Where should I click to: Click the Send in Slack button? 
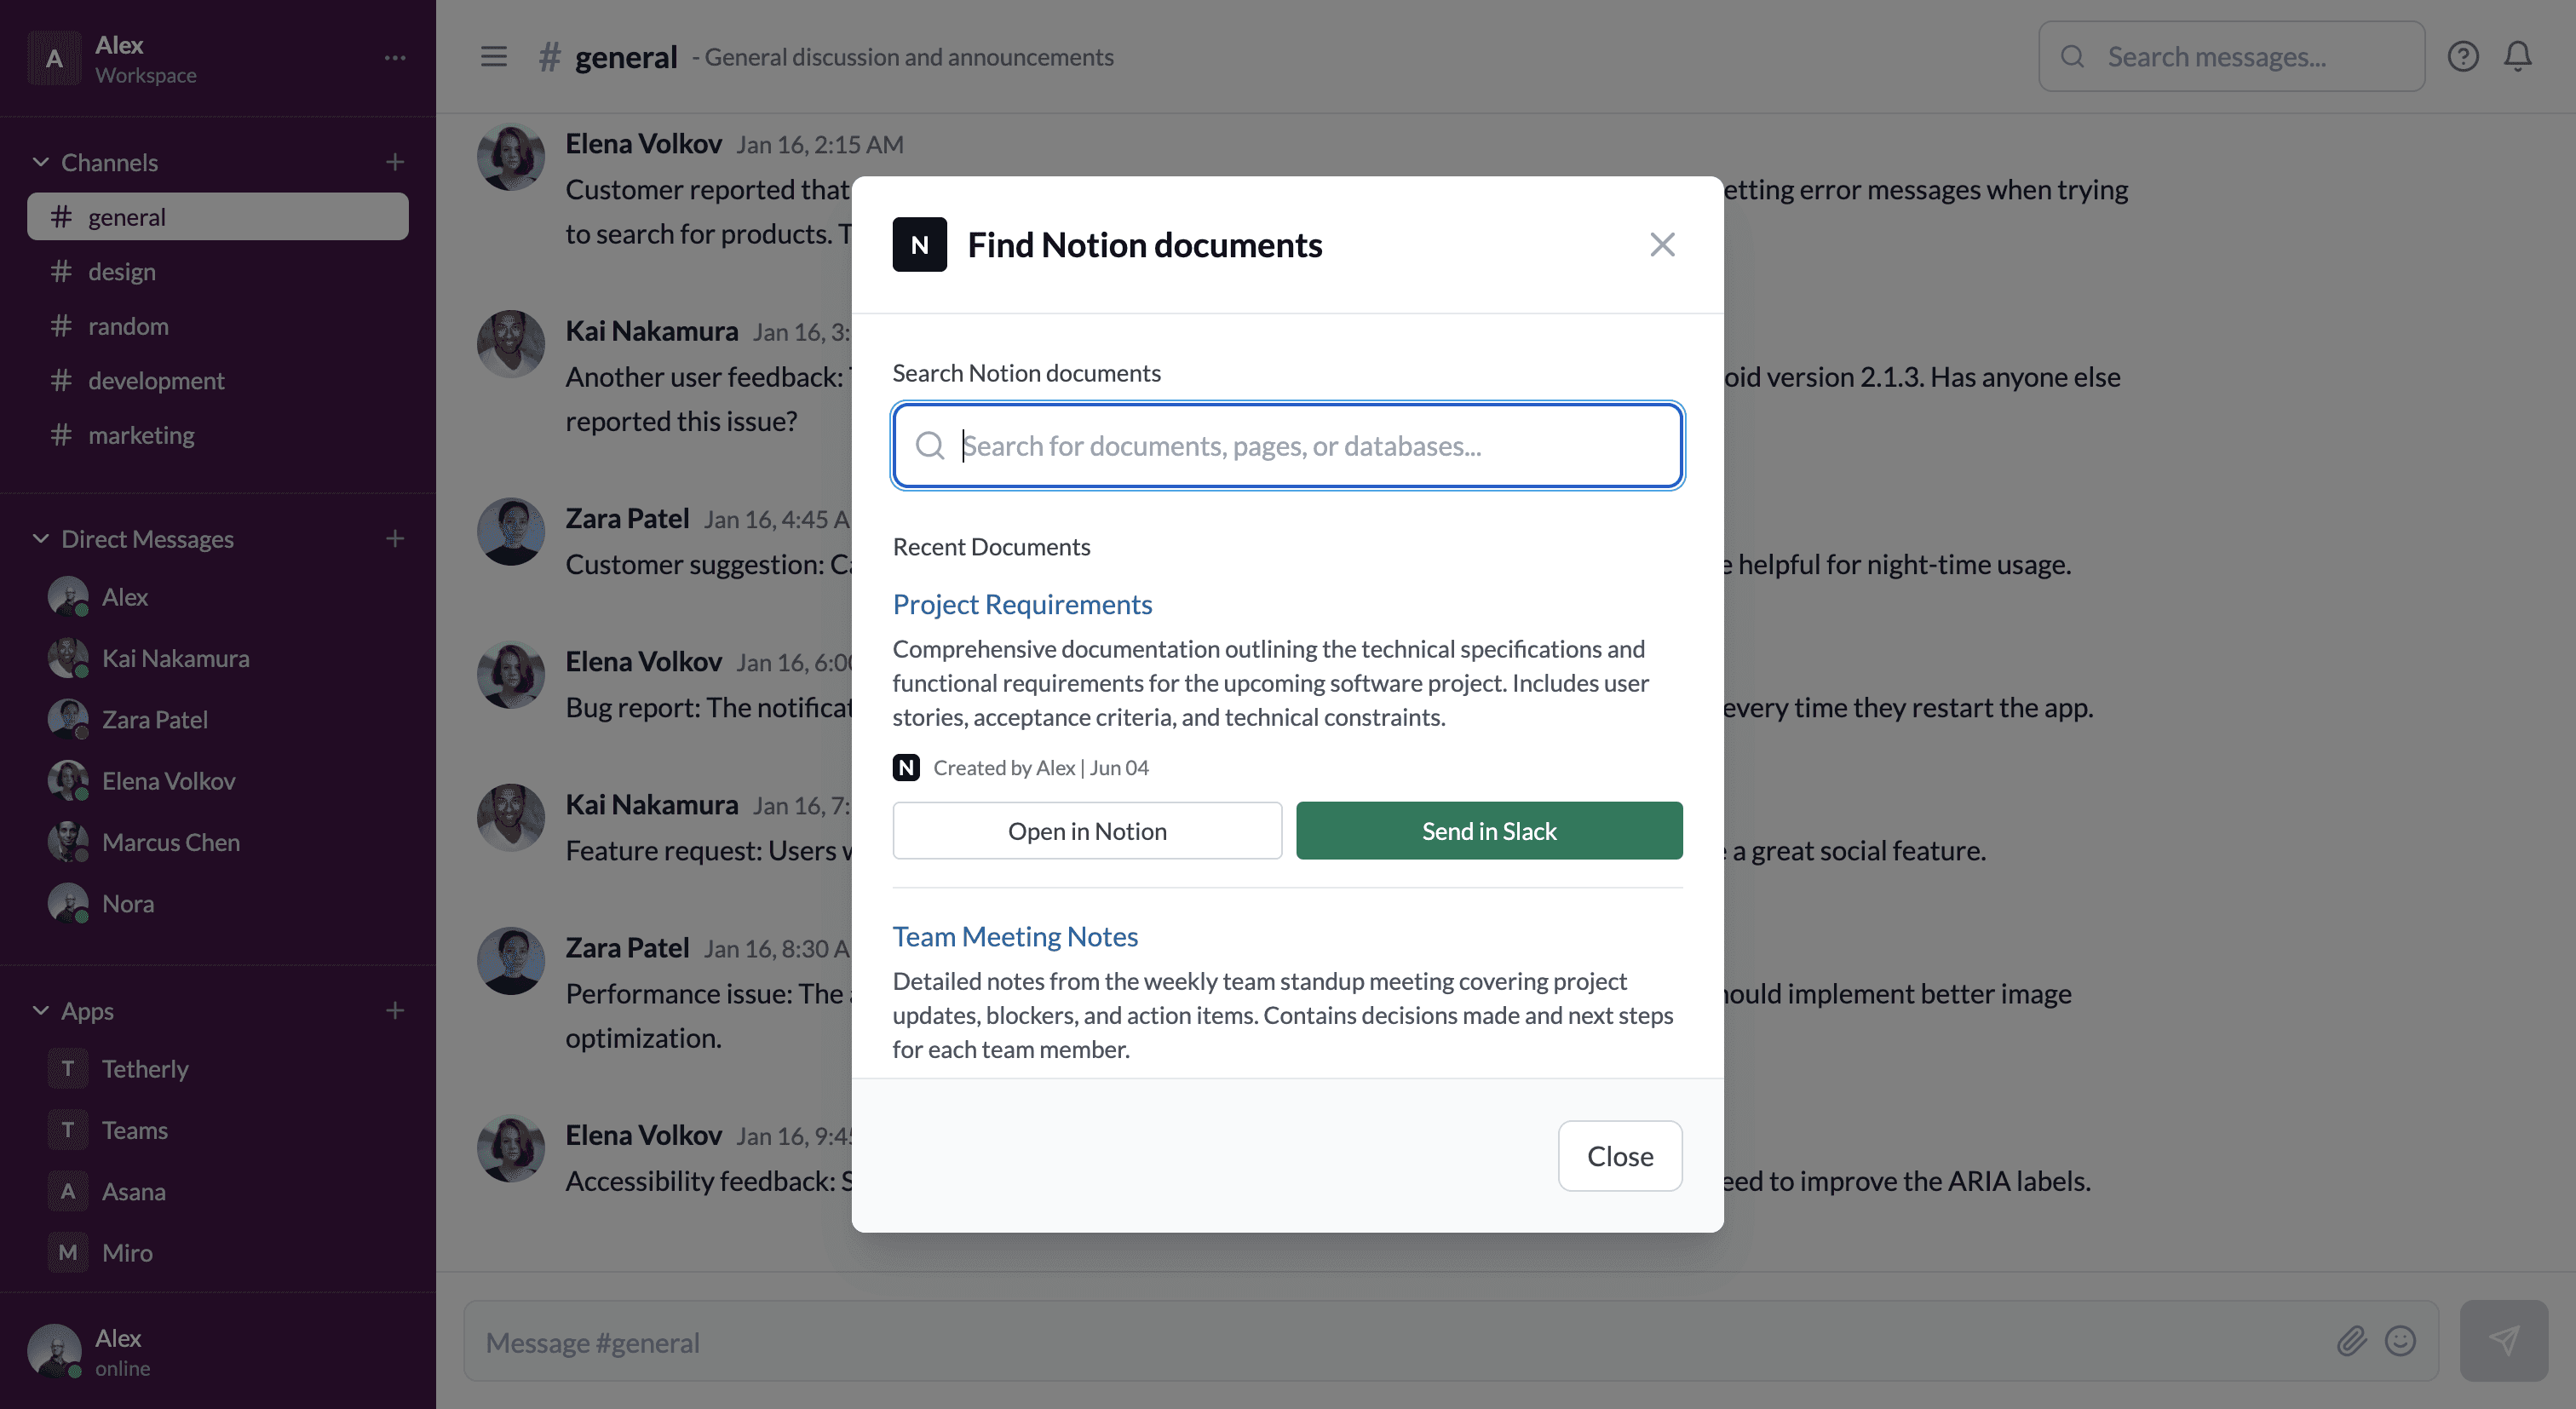click(x=1488, y=830)
